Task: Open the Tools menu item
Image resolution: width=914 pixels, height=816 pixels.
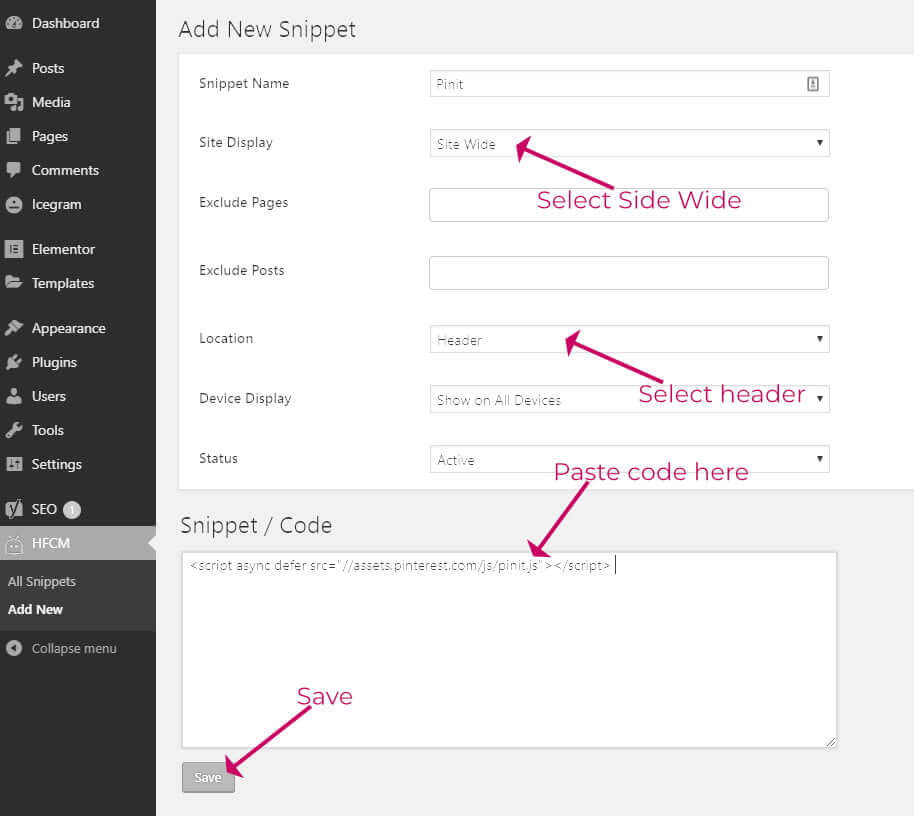Action: (x=78, y=430)
